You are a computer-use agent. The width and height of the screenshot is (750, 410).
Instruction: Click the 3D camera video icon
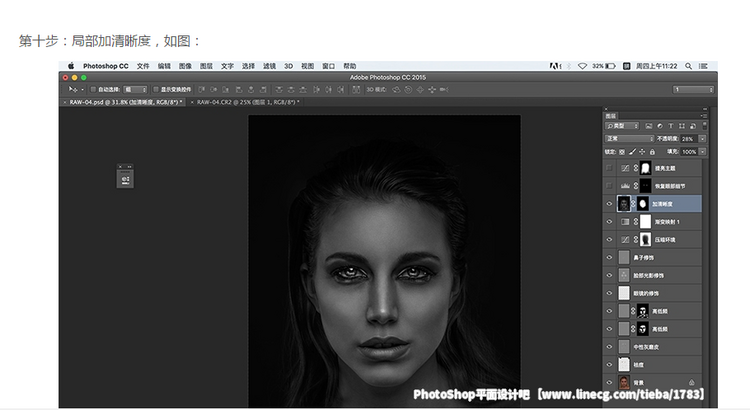tap(446, 89)
